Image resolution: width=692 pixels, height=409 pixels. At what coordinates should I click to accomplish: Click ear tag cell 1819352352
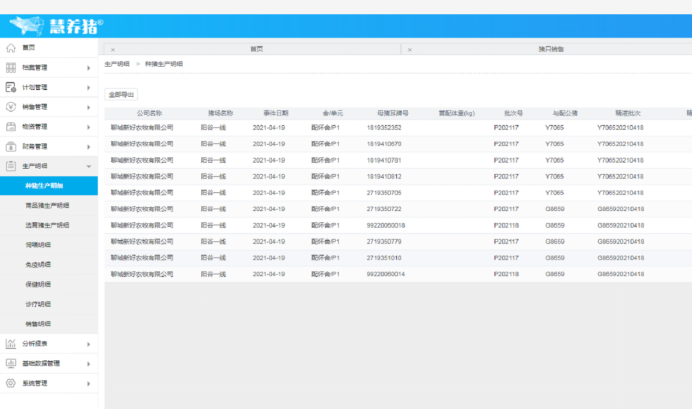(384, 128)
